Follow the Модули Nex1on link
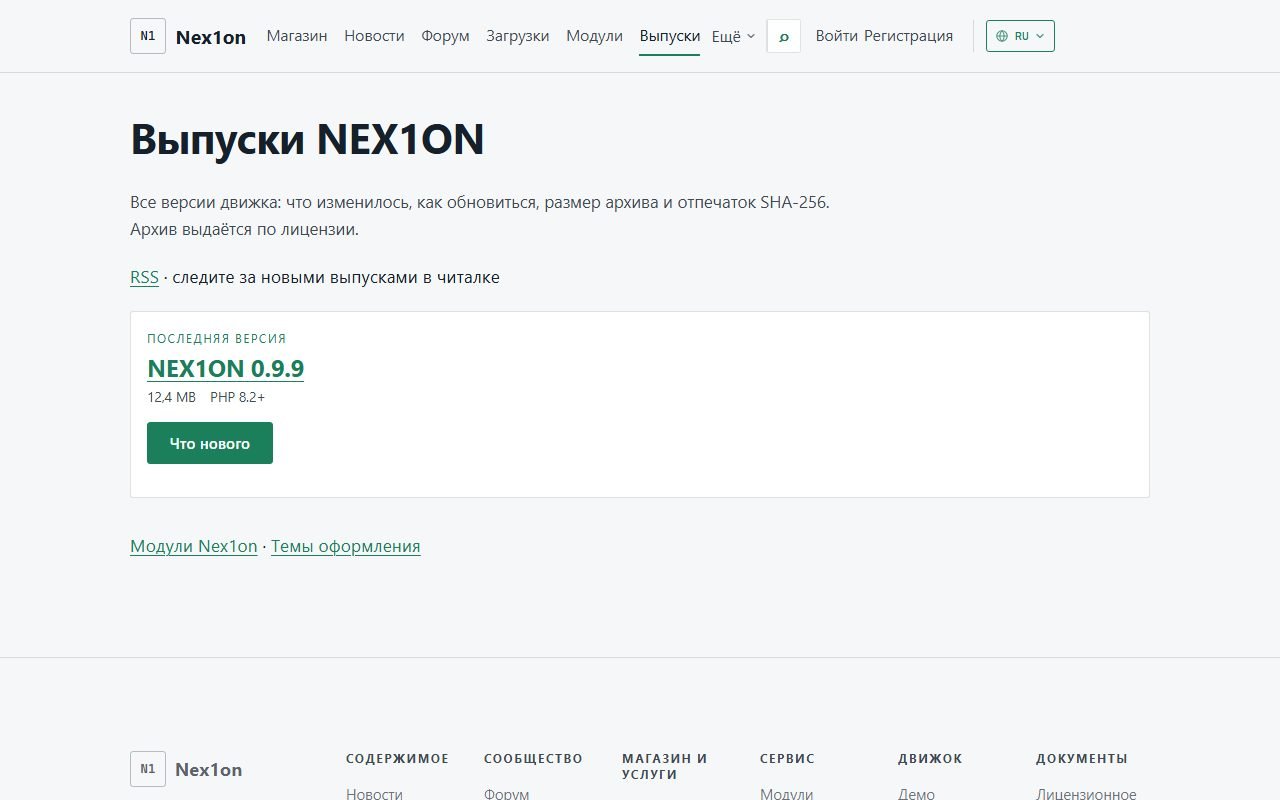The height and width of the screenshot is (800, 1280). pos(194,546)
